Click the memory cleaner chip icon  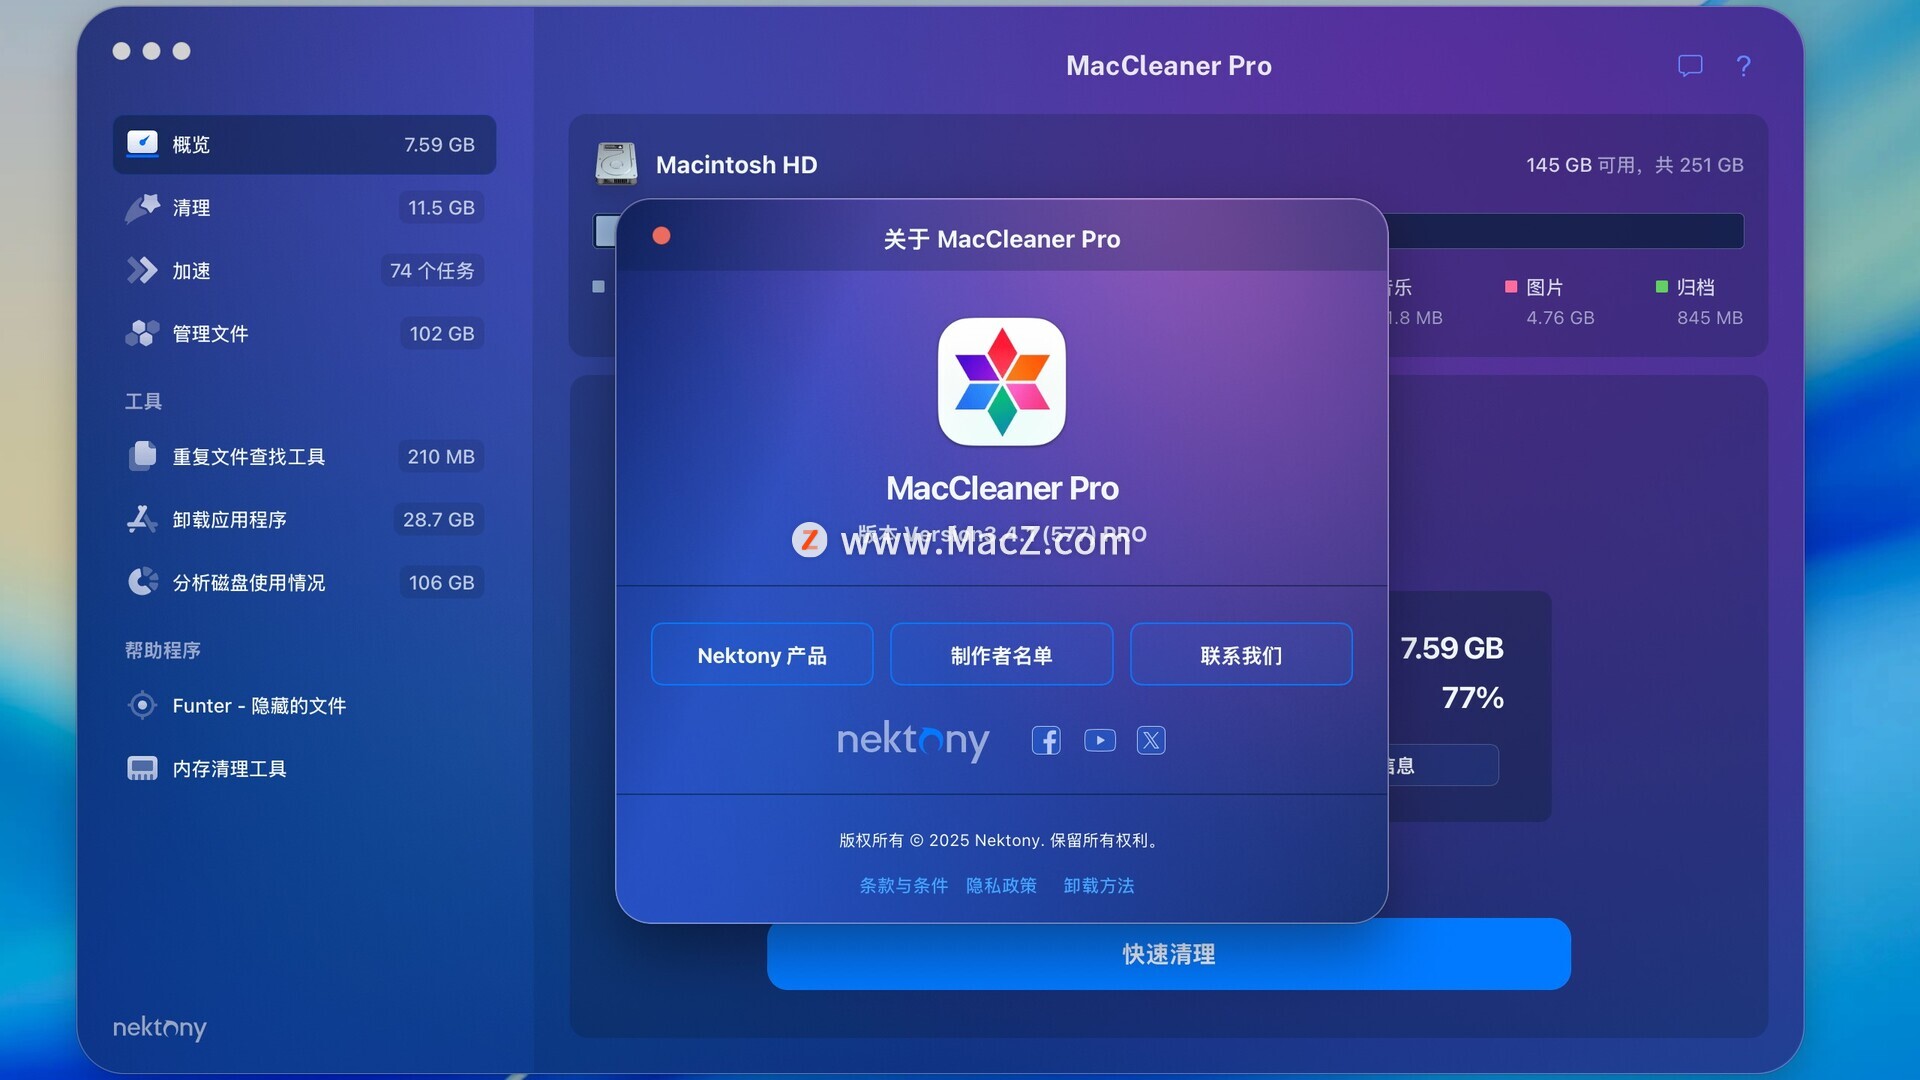pos(142,768)
